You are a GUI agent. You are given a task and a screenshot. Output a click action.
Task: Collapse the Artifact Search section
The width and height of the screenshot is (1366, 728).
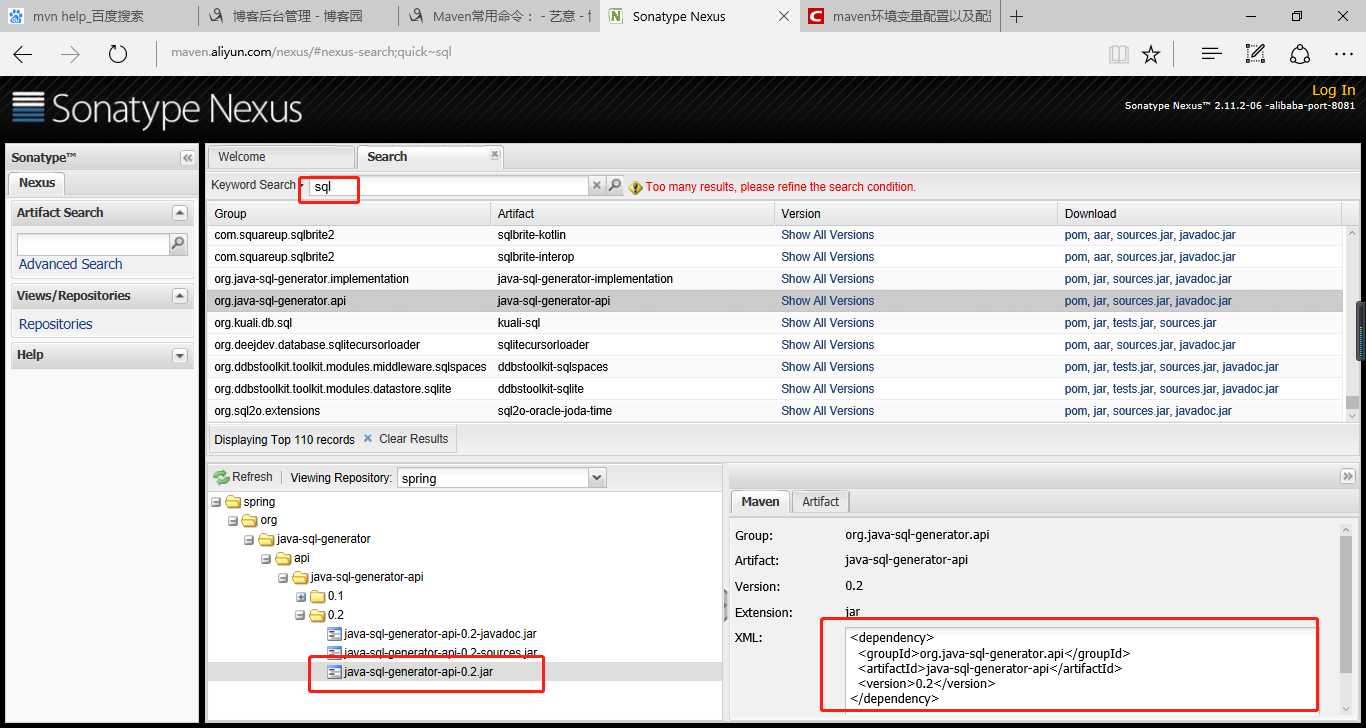pyautogui.click(x=180, y=212)
